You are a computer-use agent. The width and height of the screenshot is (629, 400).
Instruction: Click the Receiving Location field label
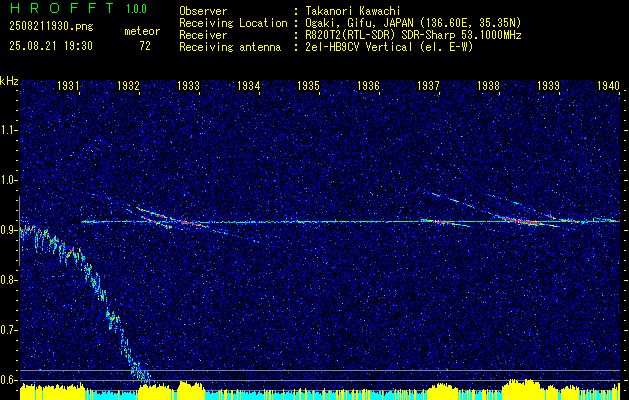pos(233,23)
